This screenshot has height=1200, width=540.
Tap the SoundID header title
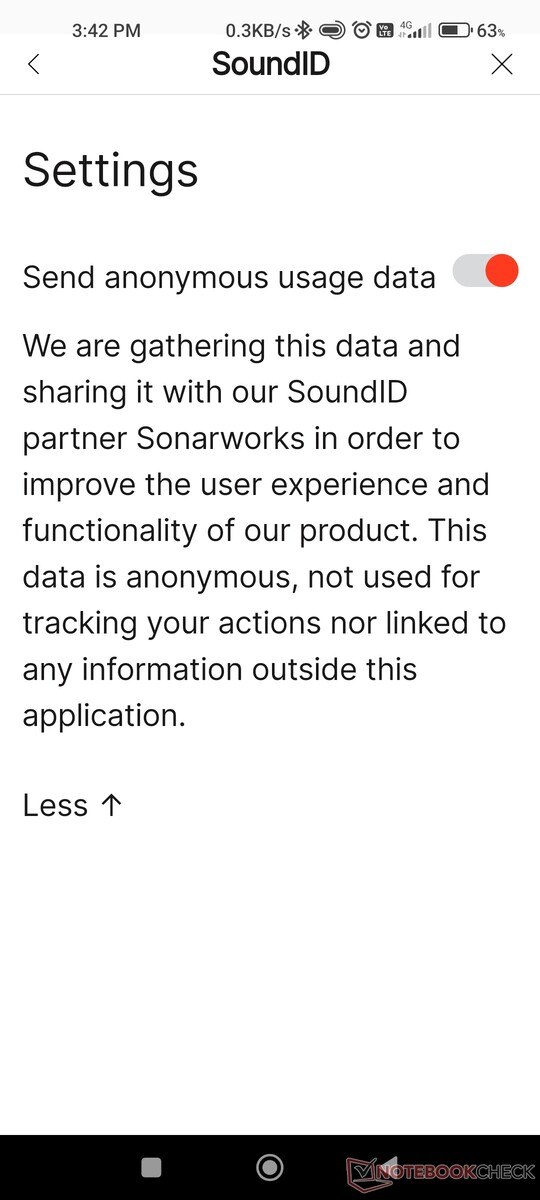point(271,64)
